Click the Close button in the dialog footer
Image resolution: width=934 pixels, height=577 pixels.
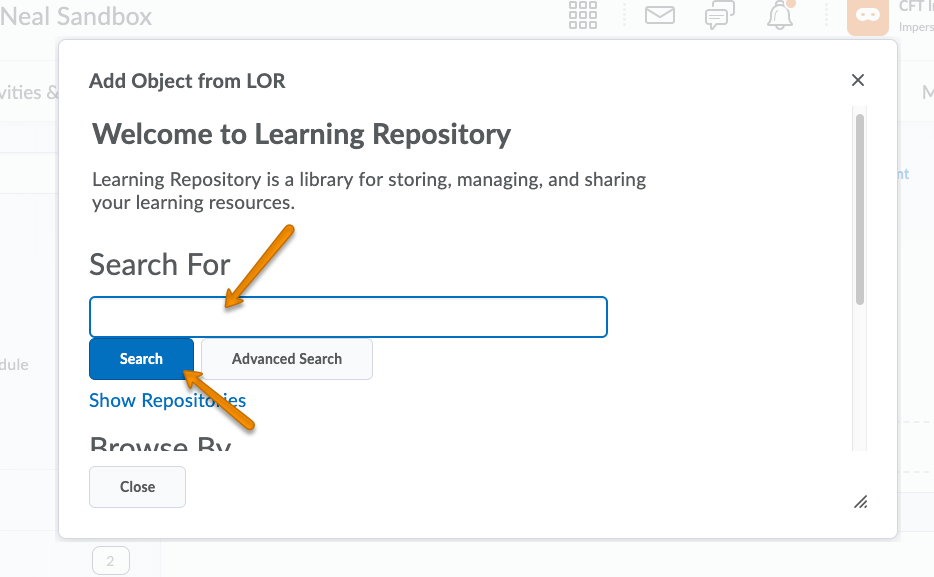[x=137, y=487]
